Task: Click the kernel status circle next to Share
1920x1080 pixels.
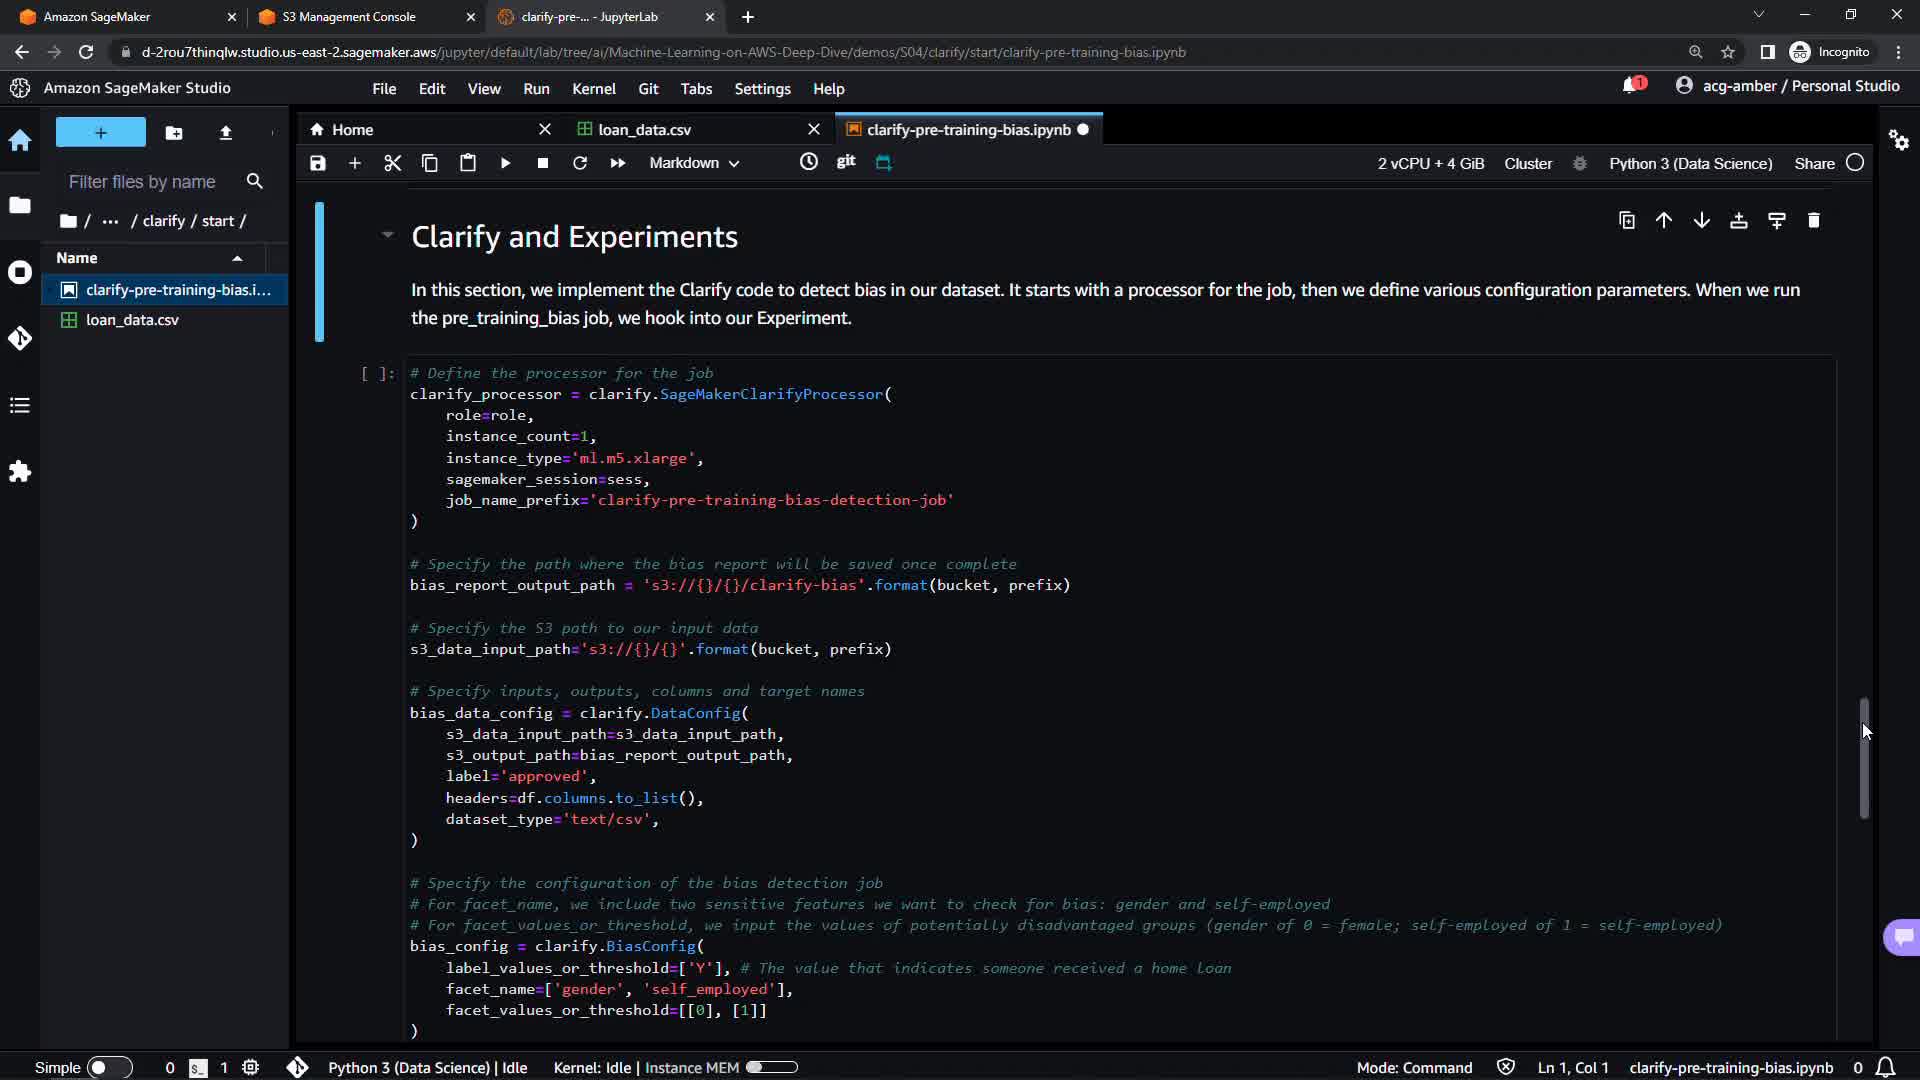Action: click(1855, 163)
